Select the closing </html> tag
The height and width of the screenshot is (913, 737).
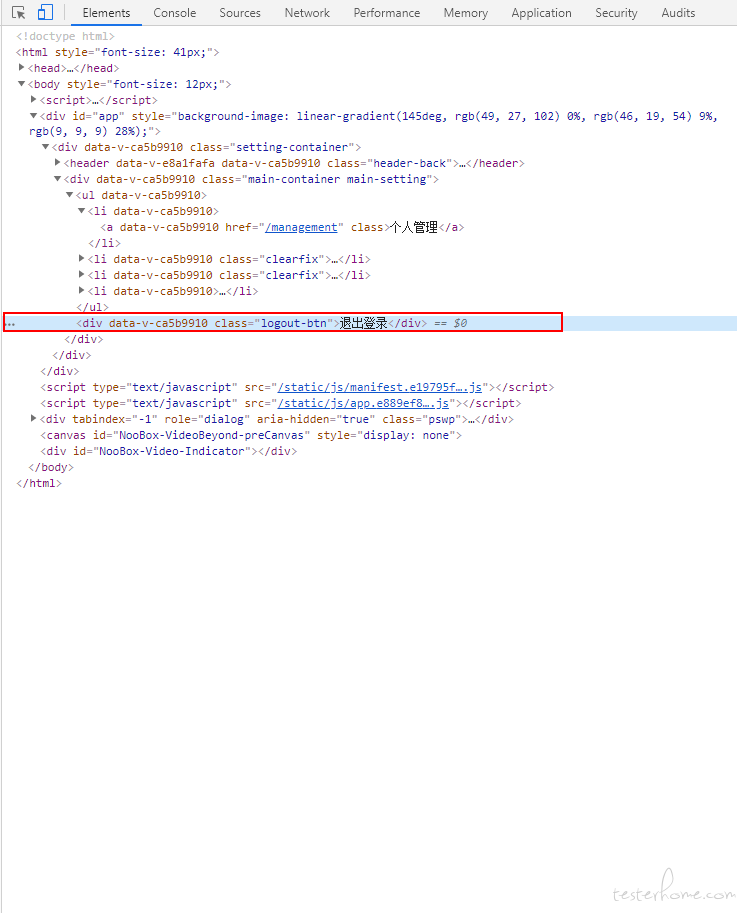(x=39, y=483)
